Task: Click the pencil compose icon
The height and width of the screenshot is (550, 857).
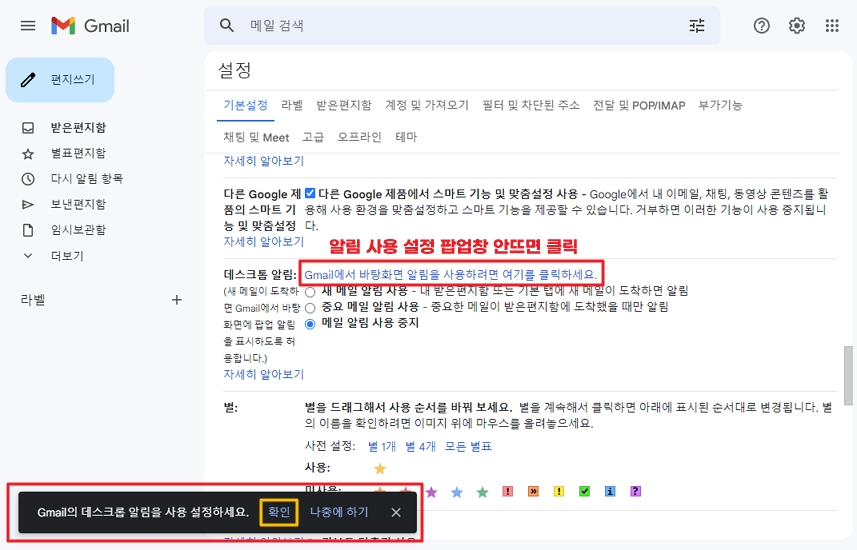Action: pyautogui.click(x=28, y=80)
